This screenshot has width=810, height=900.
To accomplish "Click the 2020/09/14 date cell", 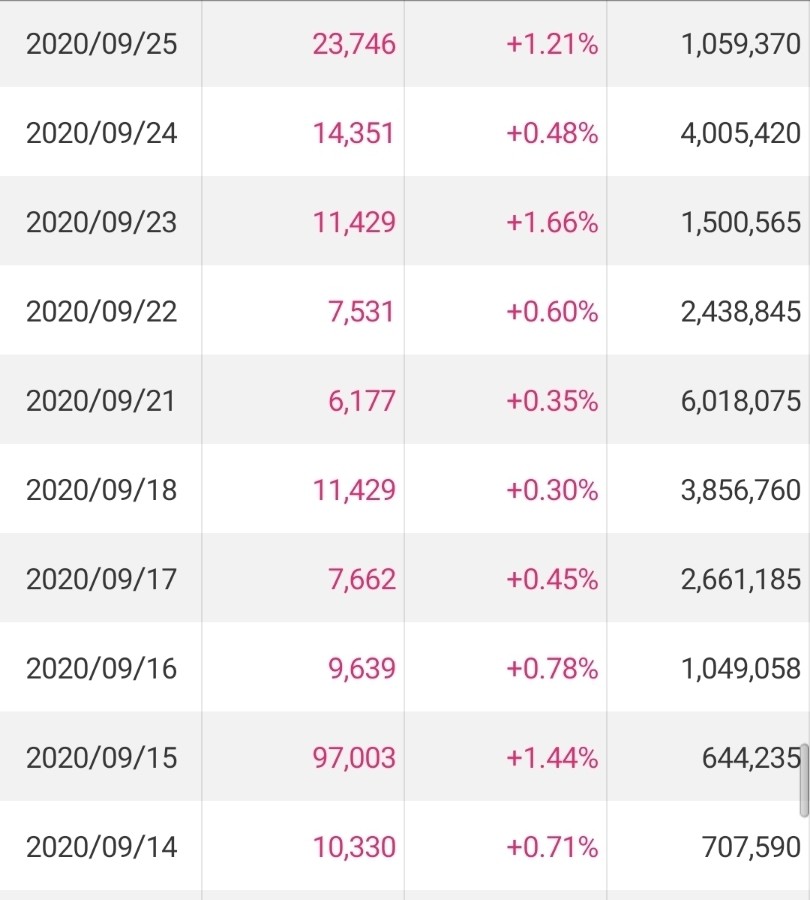I will (x=102, y=847).
